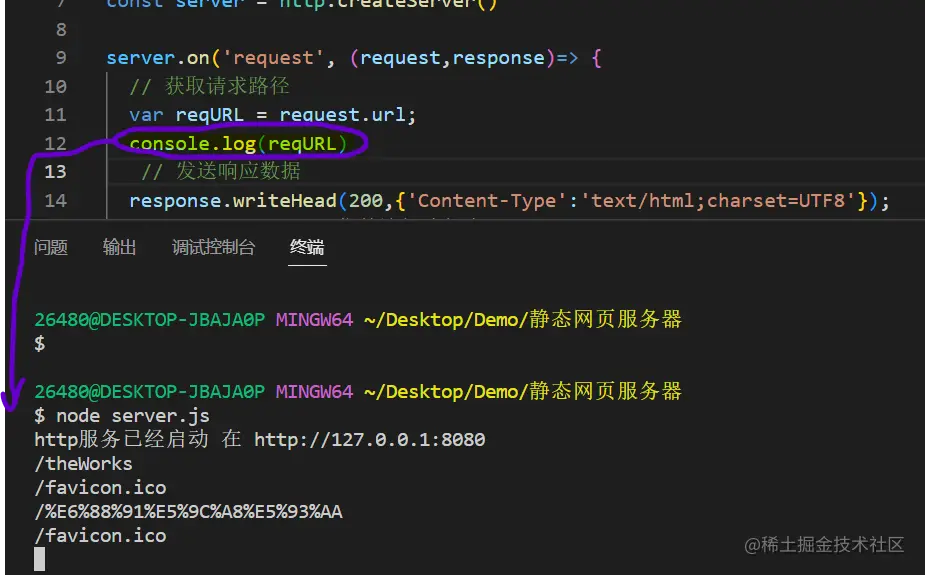Screen dimensions: 925x575
Task: Click the percent-encoded URL output line
Action: click(x=188, y=512)
